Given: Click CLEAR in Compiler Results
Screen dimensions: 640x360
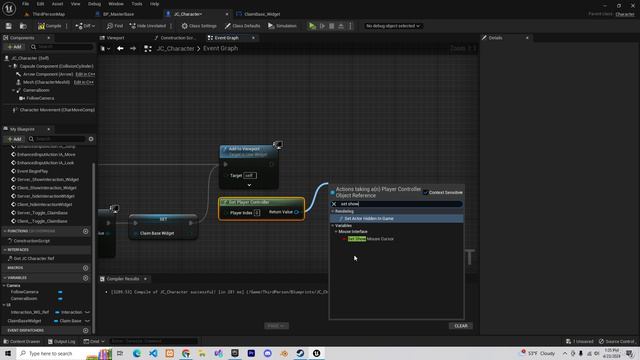Looking at the screenshot, I should coord(461,326).
